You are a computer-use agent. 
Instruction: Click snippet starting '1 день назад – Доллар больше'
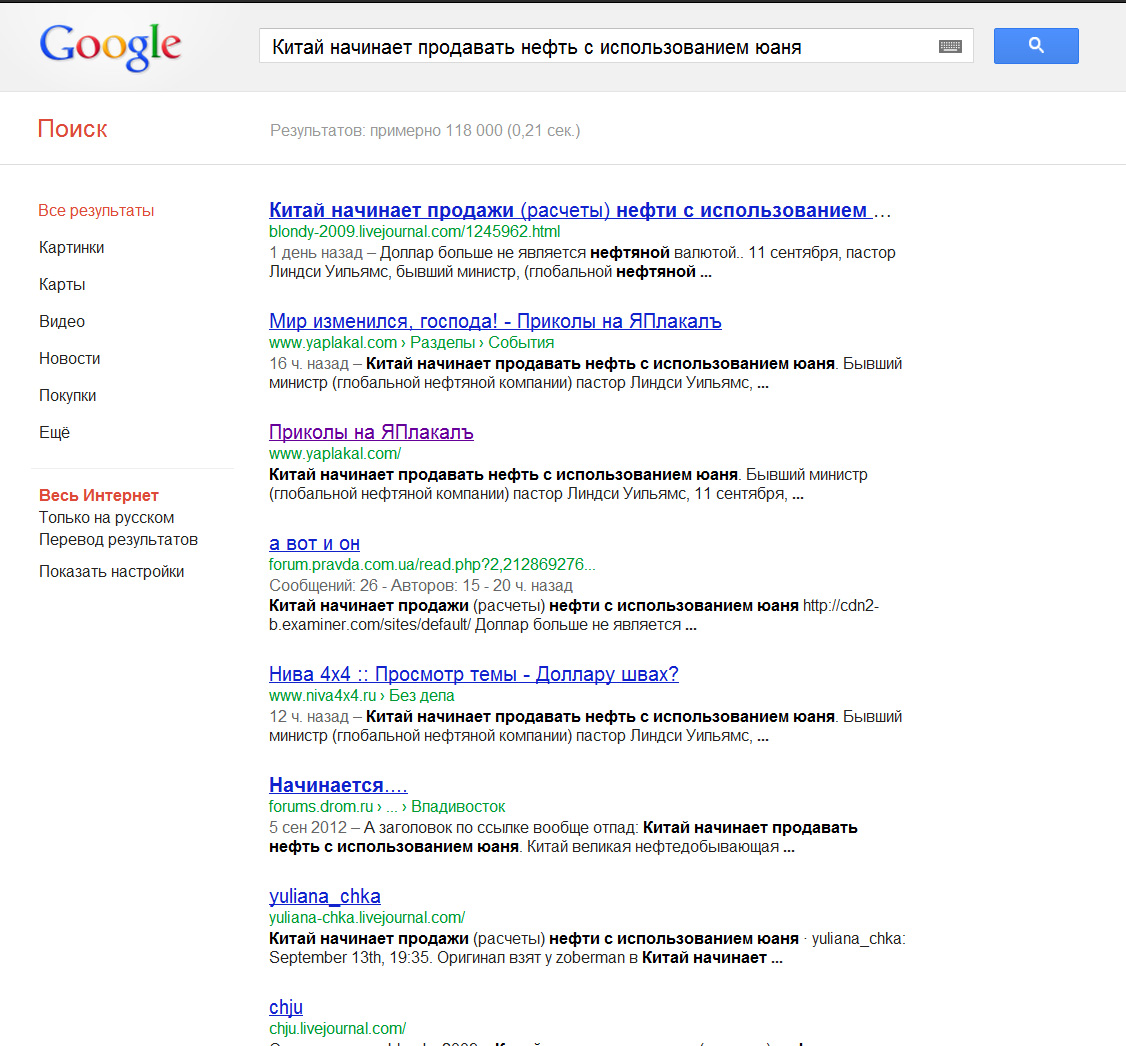tap(582, 262)
